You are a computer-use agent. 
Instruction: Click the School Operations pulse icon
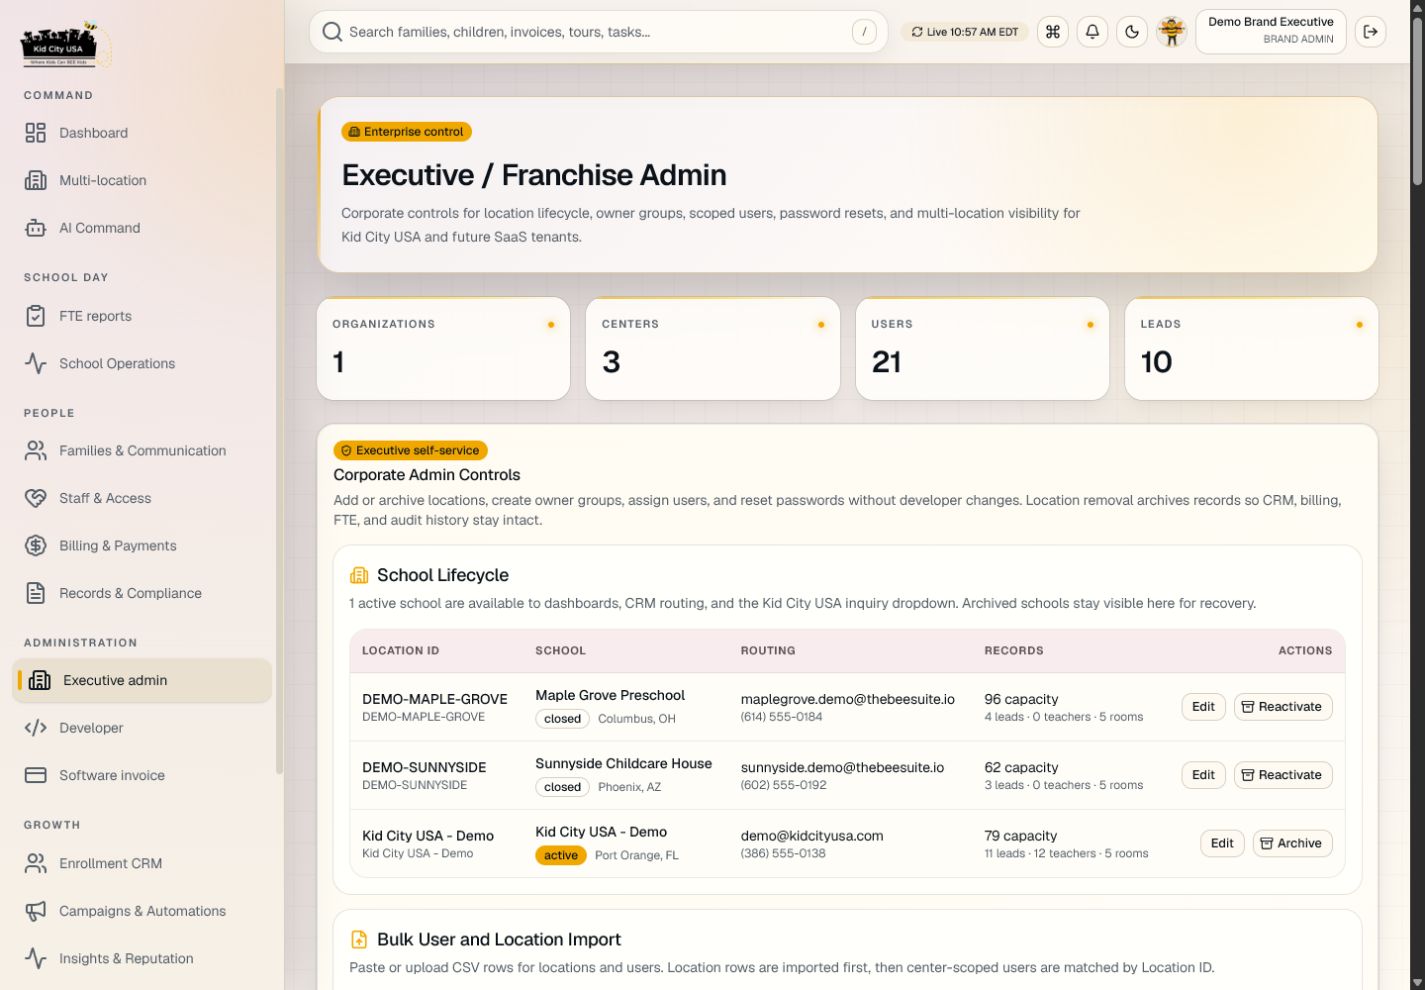[x=36, y=363]
